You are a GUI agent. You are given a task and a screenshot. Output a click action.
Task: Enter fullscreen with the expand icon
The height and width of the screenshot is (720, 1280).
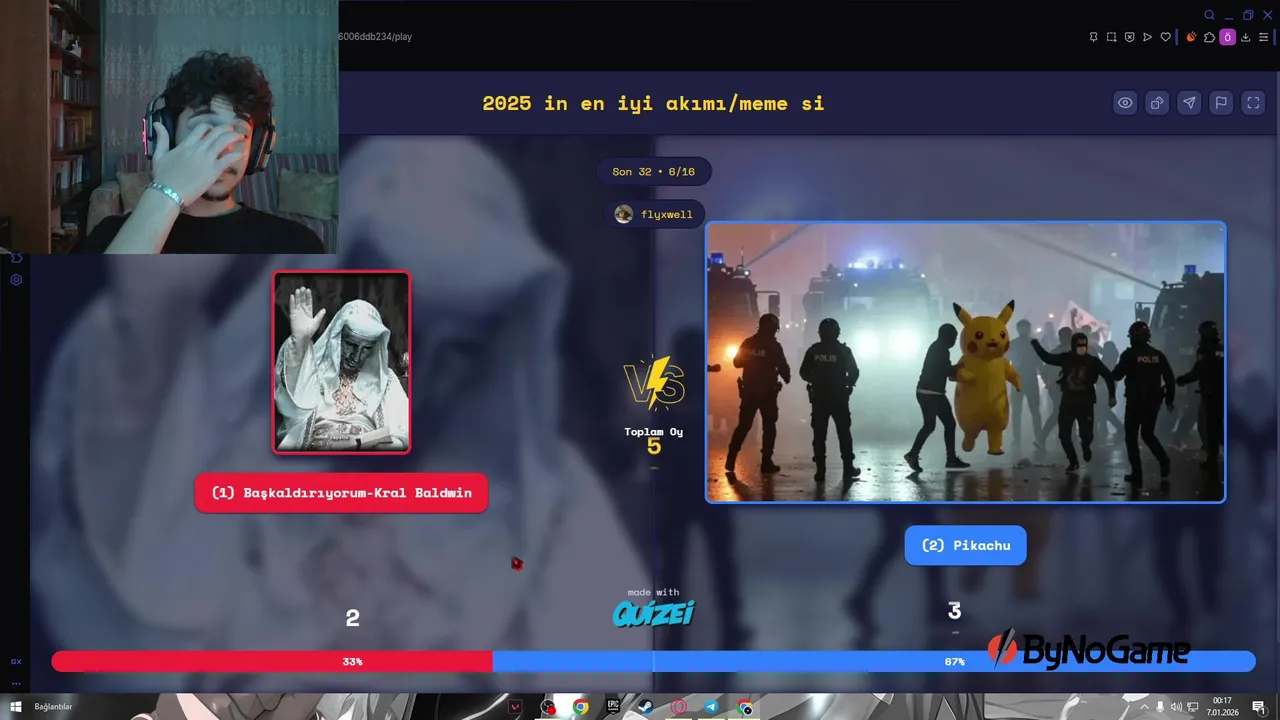1253,102
